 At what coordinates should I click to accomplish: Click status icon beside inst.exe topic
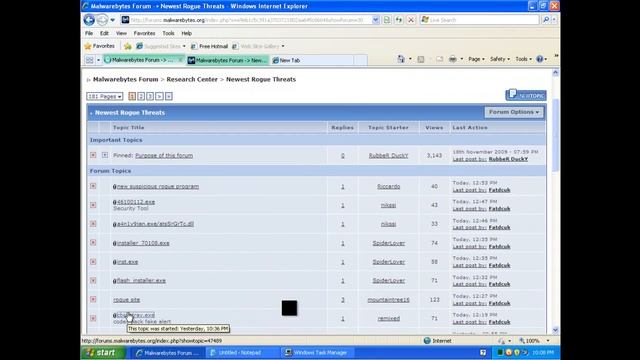click(93, 262)
